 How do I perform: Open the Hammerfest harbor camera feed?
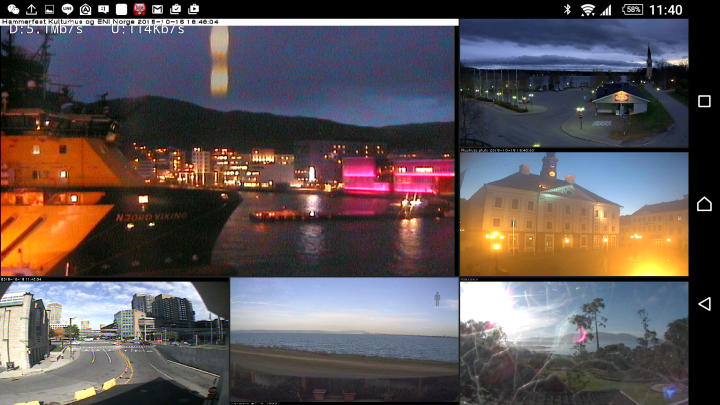pos(227,148)
